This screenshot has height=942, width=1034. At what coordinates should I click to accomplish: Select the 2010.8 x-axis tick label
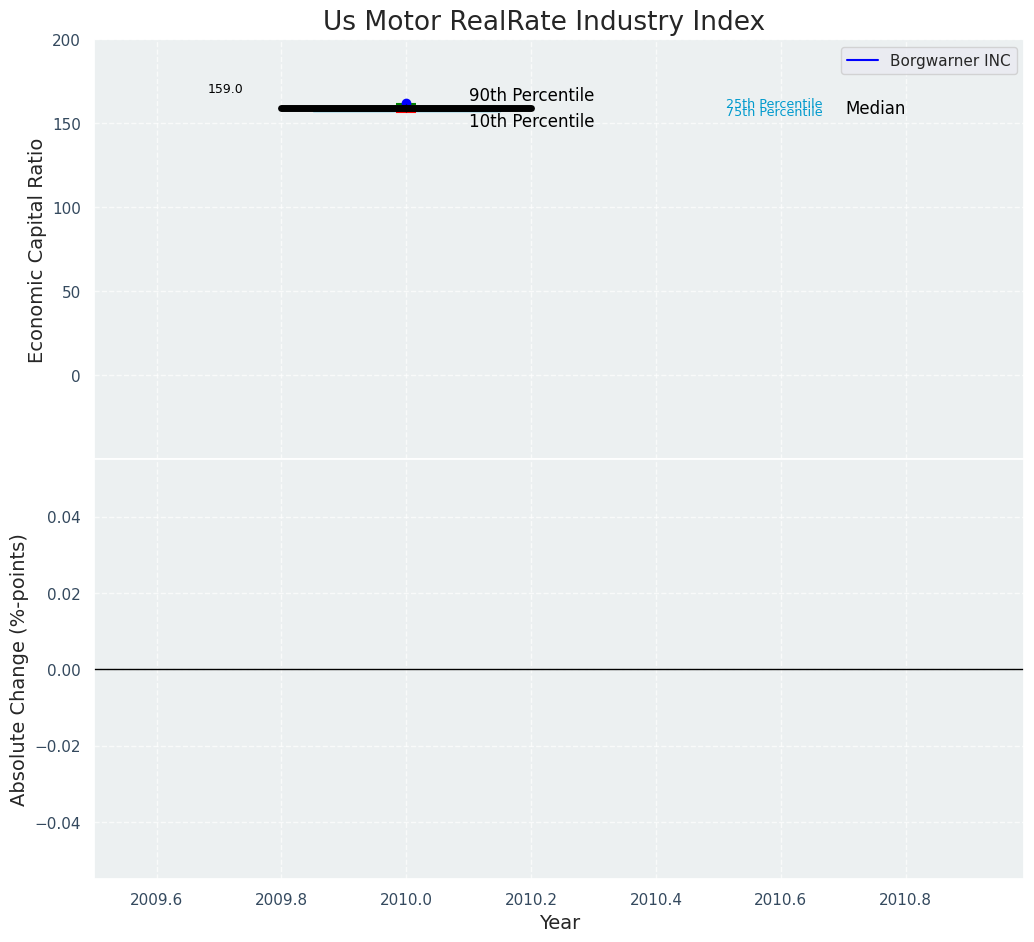[906, 899]
